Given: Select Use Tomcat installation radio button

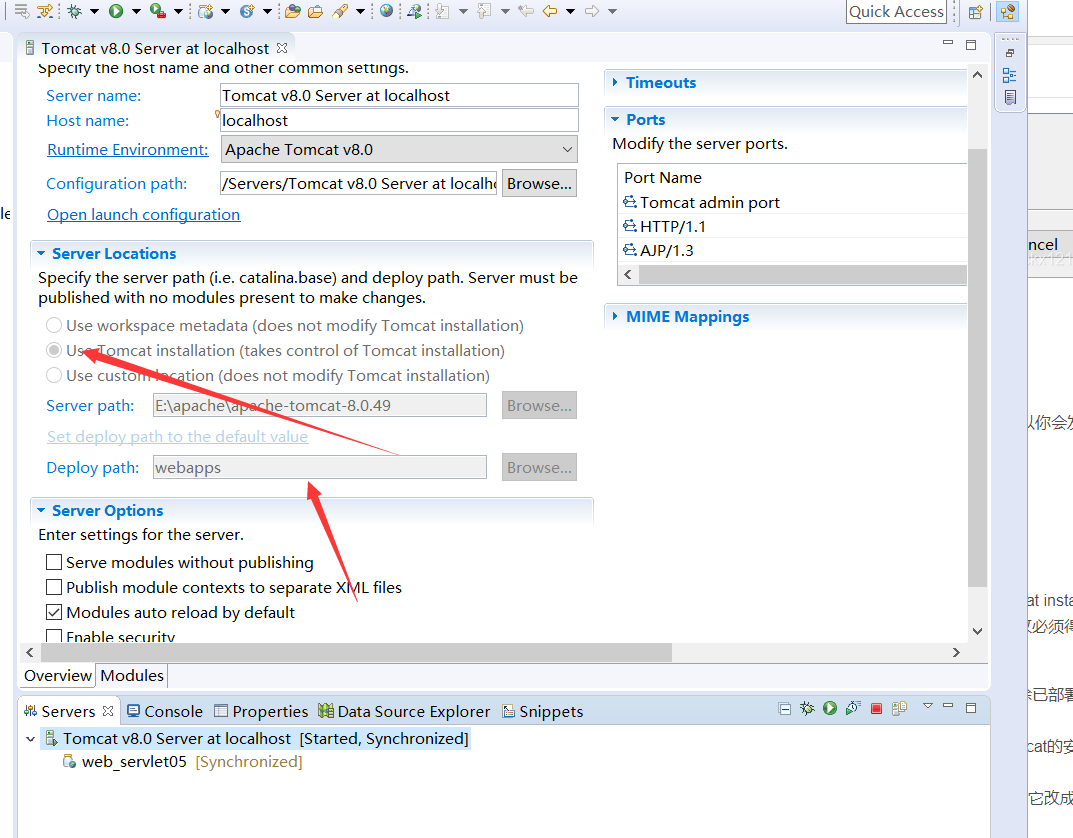Looking at the screenshot, I should (x=54, y=350).
